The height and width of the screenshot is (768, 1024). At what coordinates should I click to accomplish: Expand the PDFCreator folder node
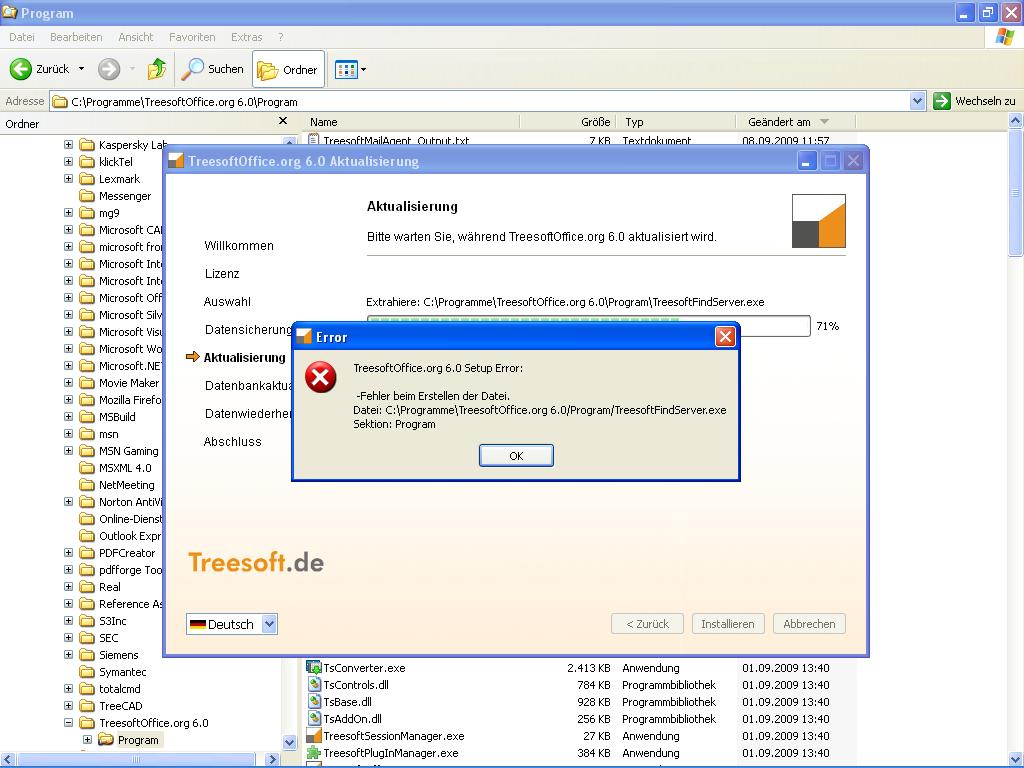pyautogui.click(x=69, y=552)
